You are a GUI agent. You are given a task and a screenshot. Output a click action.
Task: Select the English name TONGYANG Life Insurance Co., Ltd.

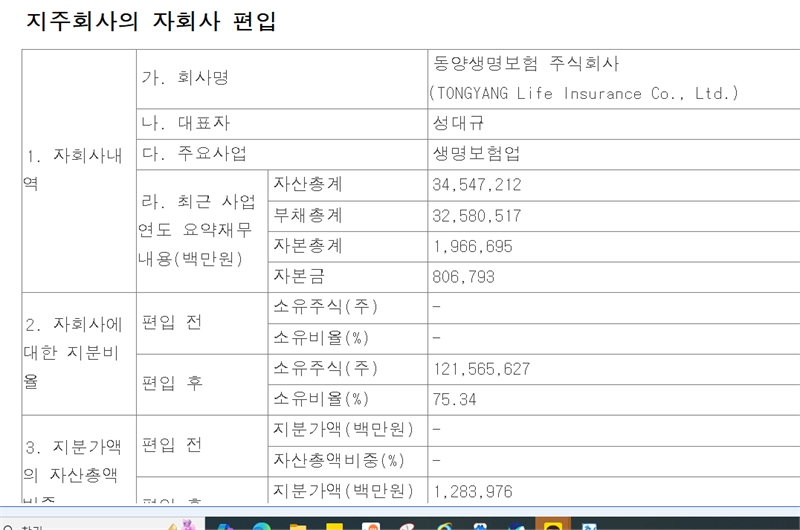pos(584,93)
